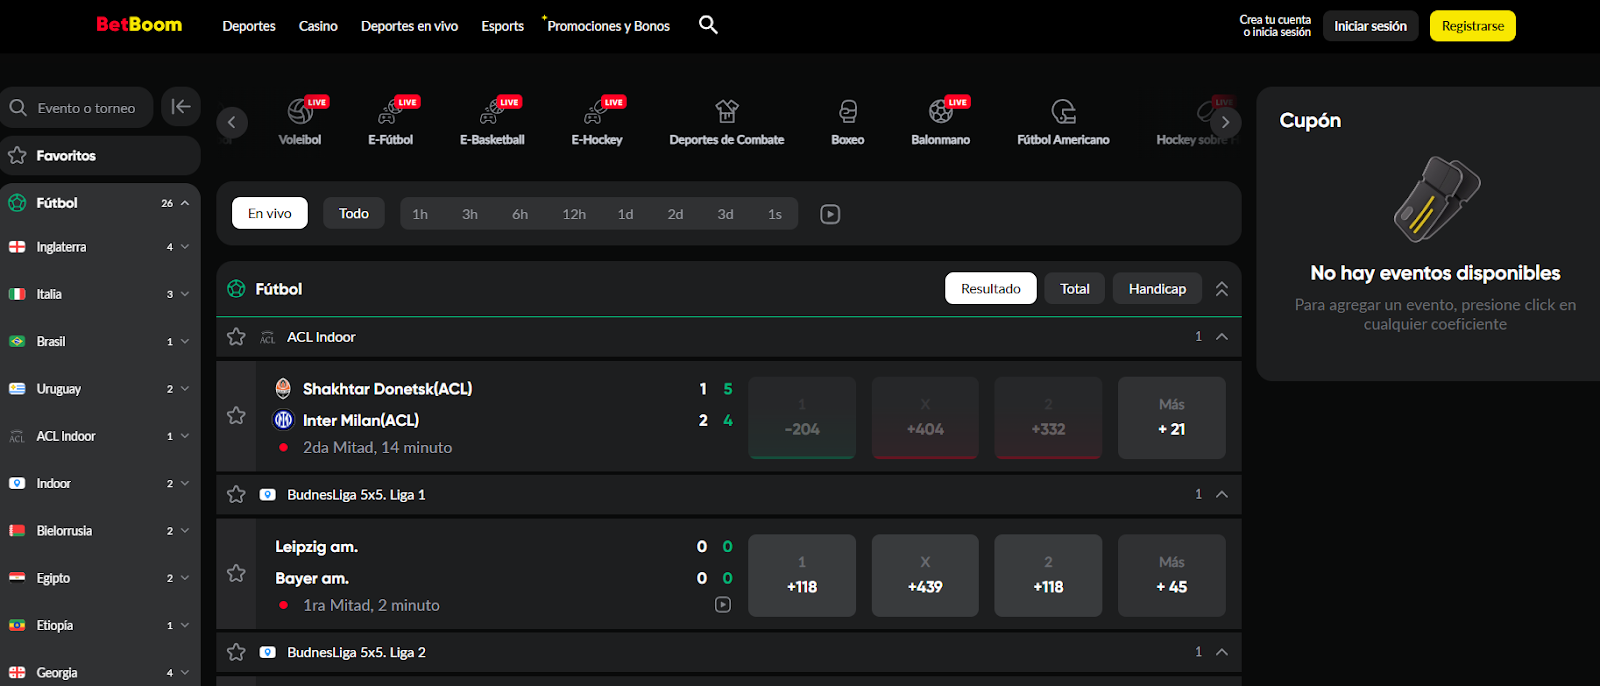Open Deportes en vivo menu
1600x686 pixels.
[409, 26]
